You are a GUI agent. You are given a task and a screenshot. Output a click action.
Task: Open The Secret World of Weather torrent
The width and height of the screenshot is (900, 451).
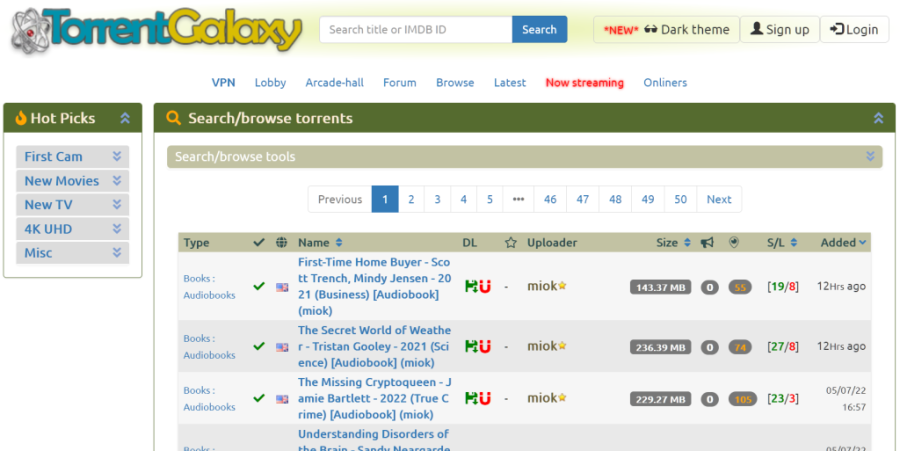click(x=374, y=346)
